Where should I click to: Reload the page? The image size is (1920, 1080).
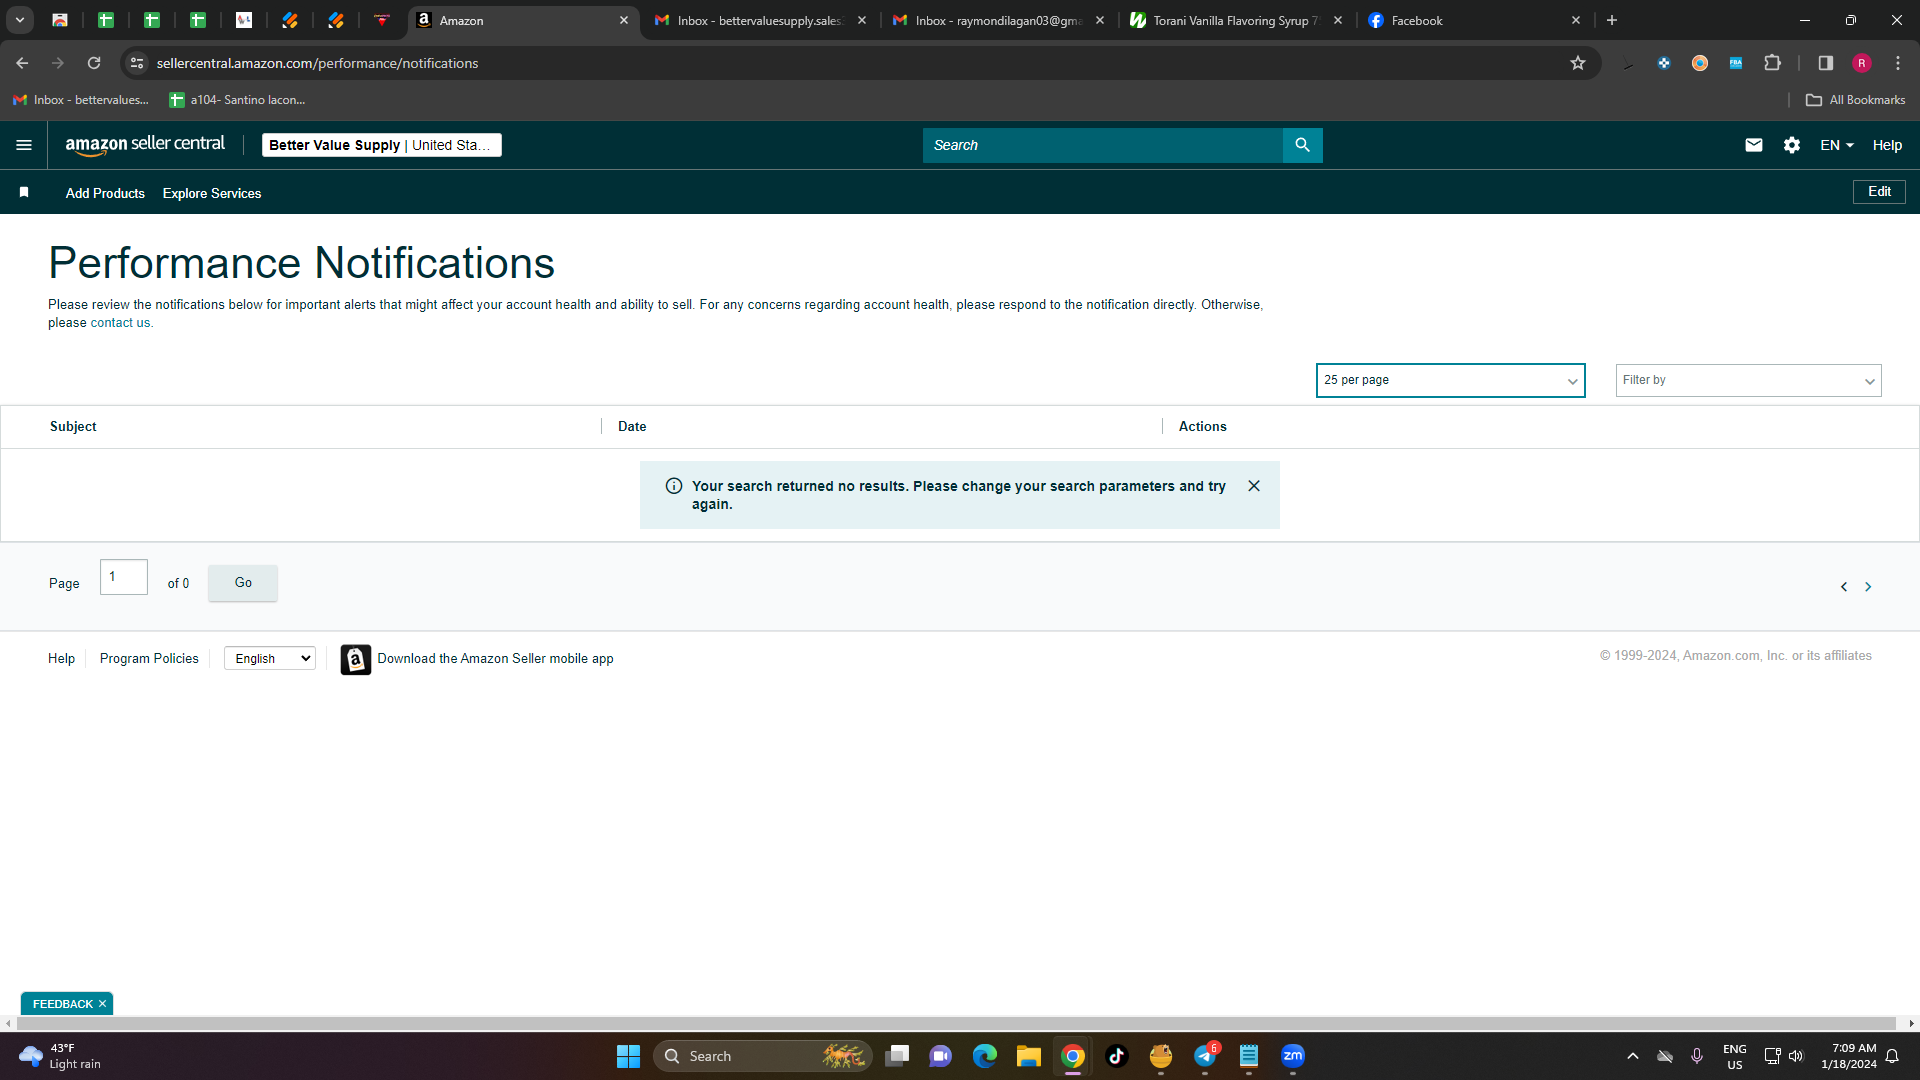[x=94, y=63]
